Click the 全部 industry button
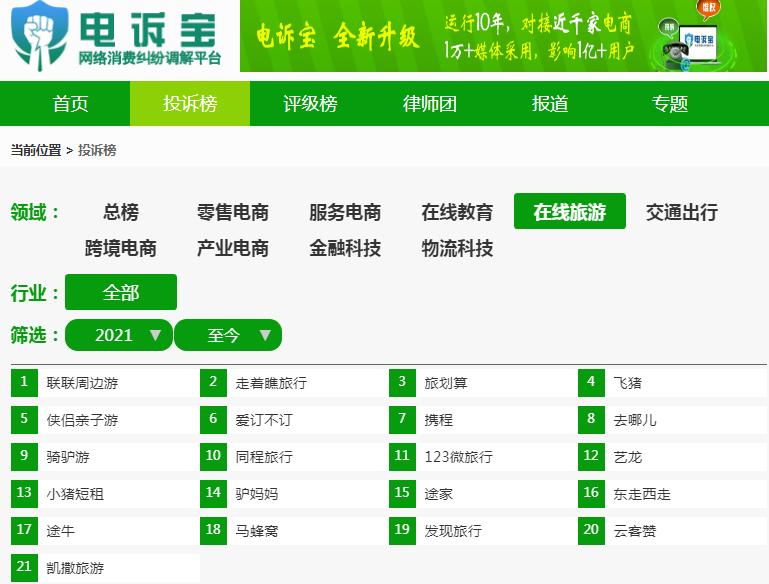 tap(121, 292)
